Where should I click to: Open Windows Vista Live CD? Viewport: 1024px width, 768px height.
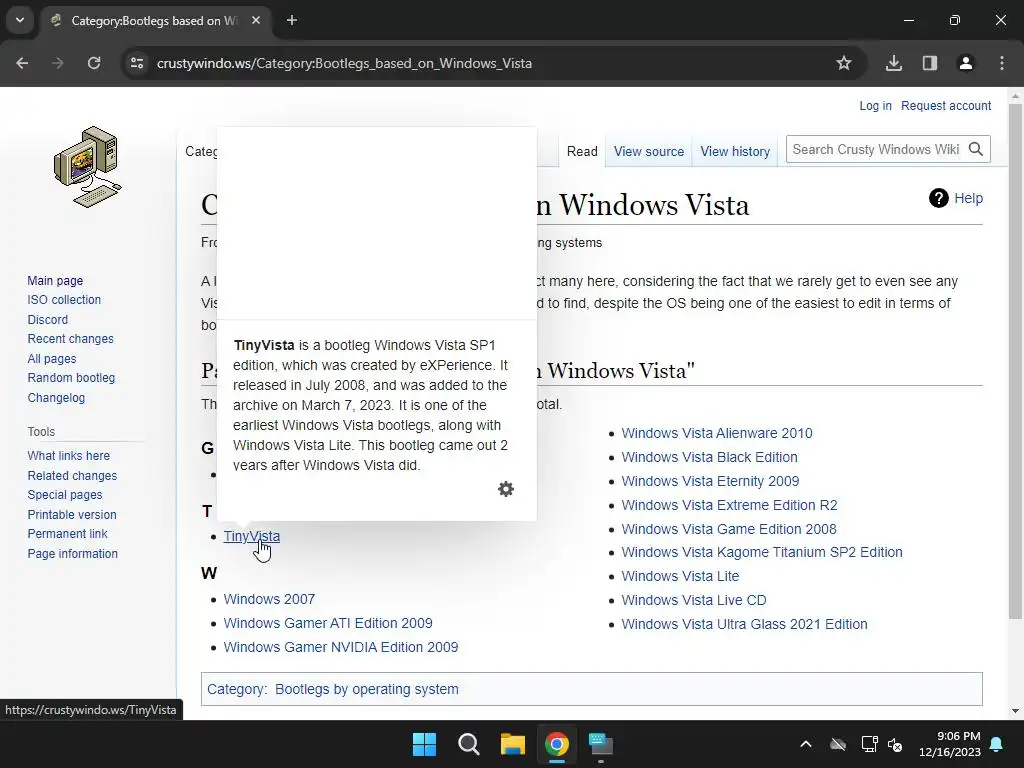(694, 600)
